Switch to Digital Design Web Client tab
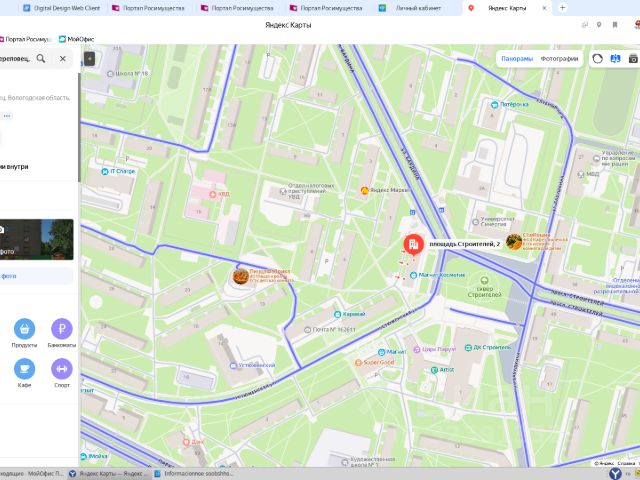 [62, 8]
